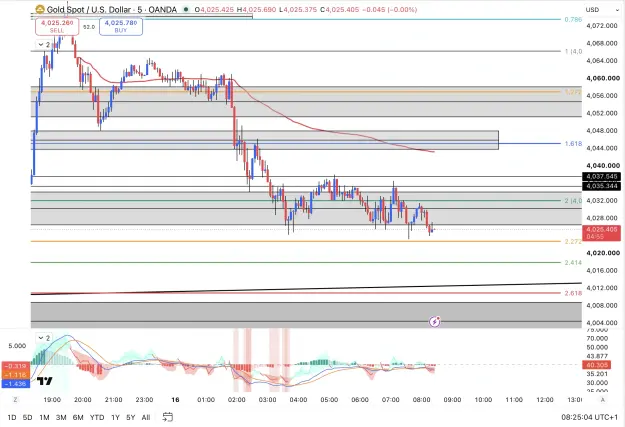Open the Go to date calendar icon
Viewport: 625px width, 427px height.
[x=168, y=417]
